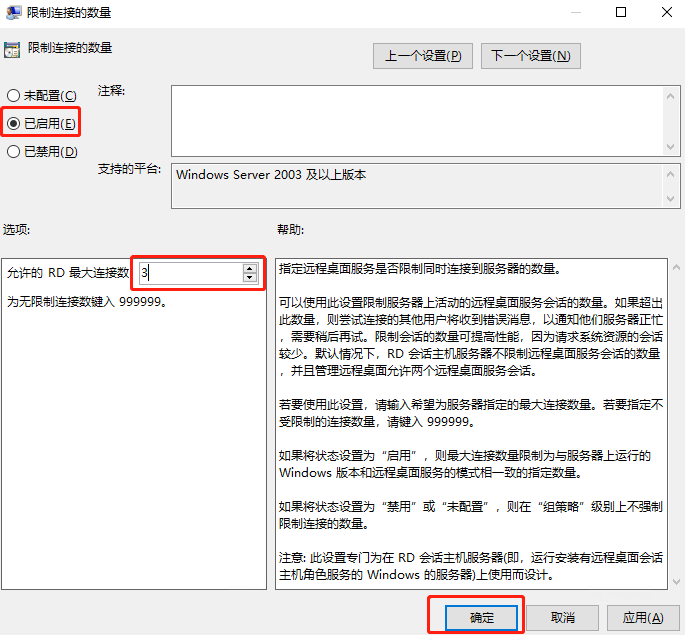The width and height of the screenshot is (685, 635).
Task: Click the RD 最大连接数 number field
Action: (188, 272)
